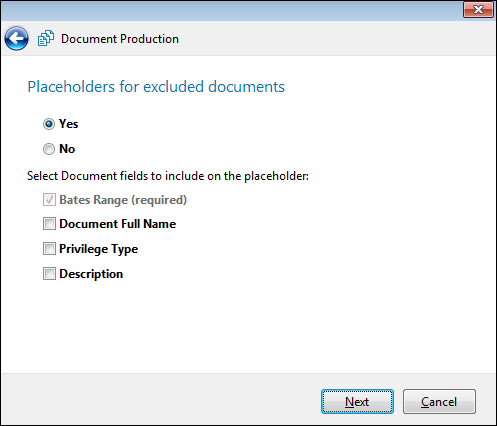Choose the No radio button
The width and height of the screenshot is (497, 426).
pos(49,149)
